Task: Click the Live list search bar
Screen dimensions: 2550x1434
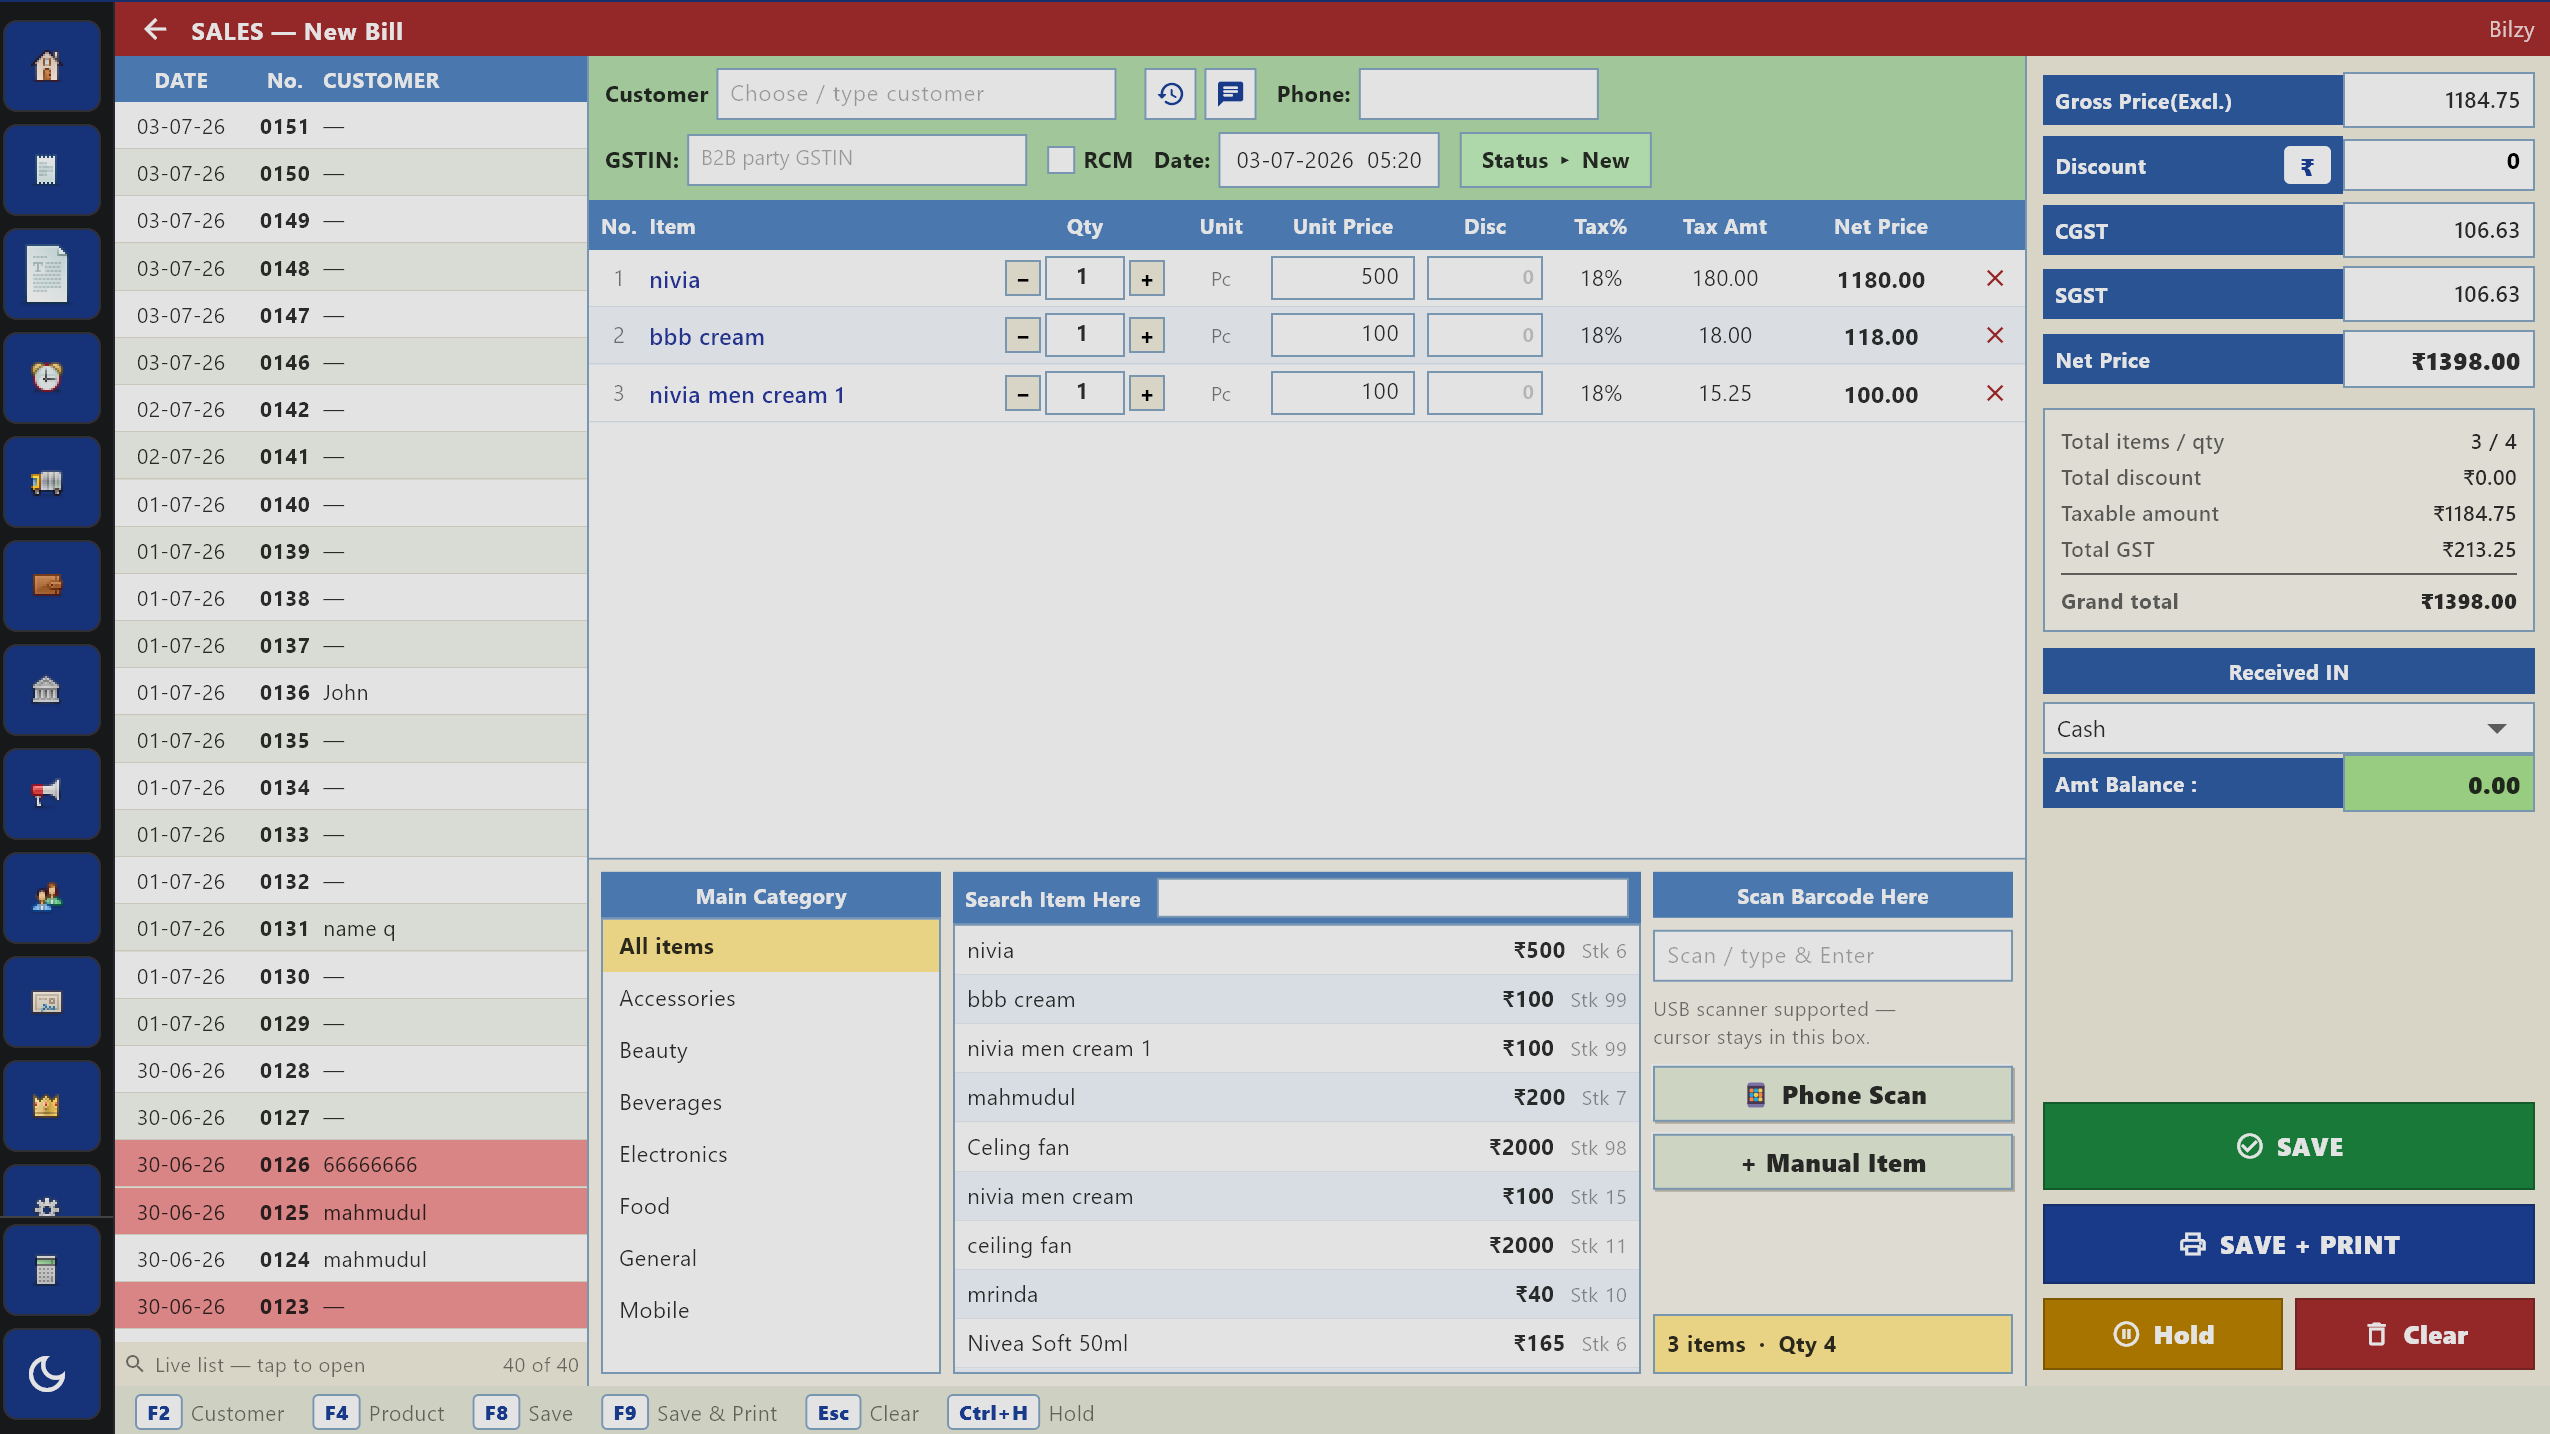Action: coord(351,1364)
